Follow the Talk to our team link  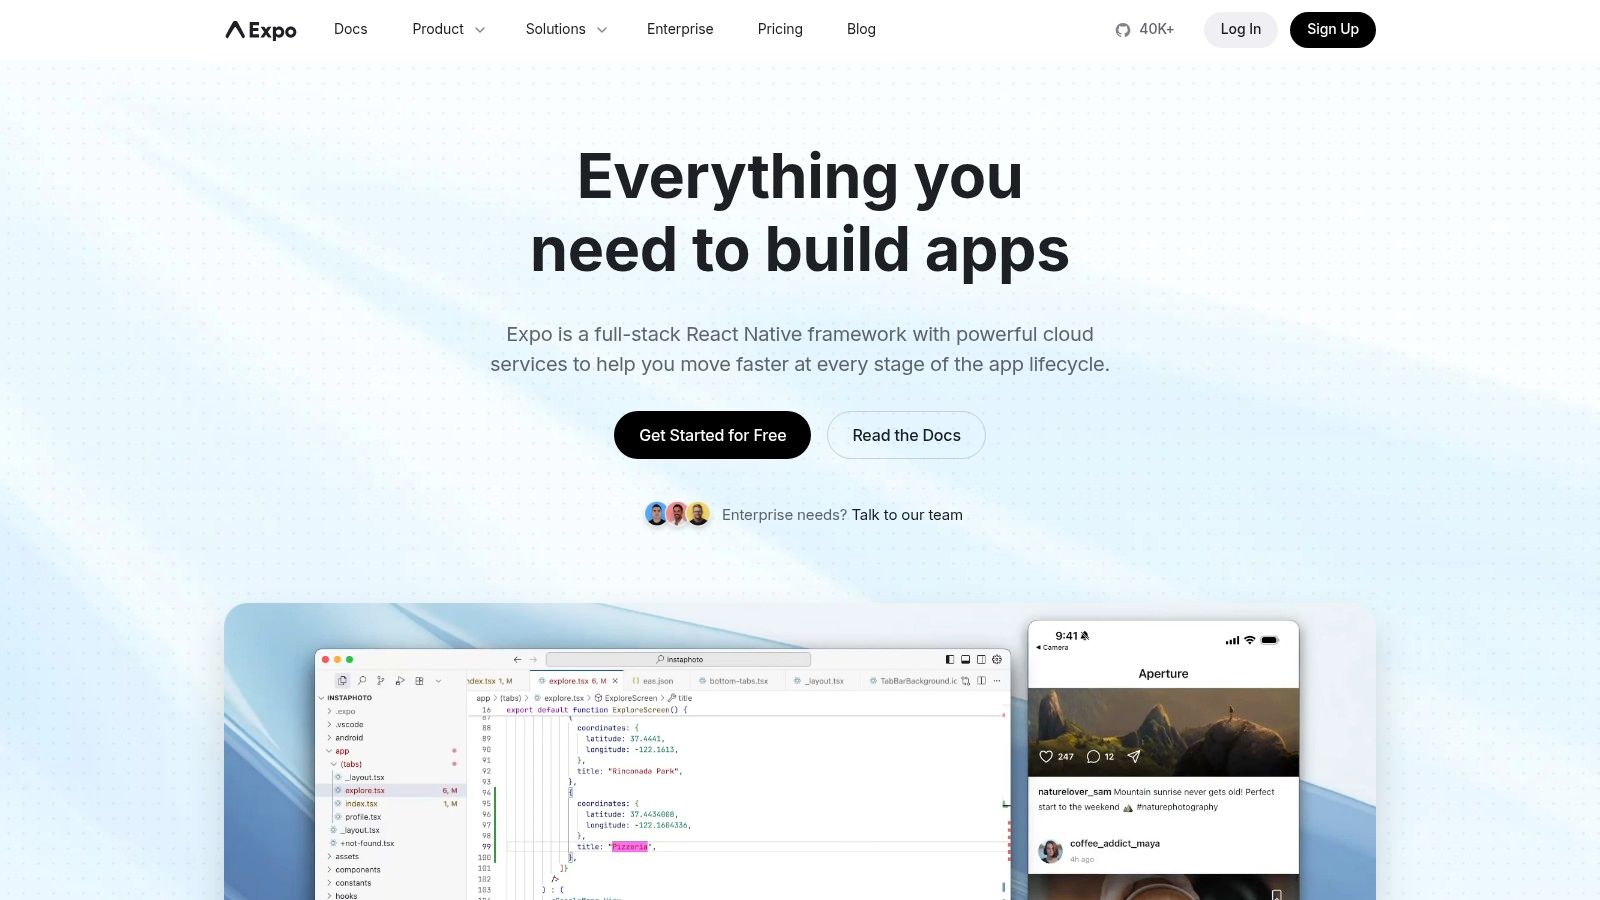coord(906,515)
